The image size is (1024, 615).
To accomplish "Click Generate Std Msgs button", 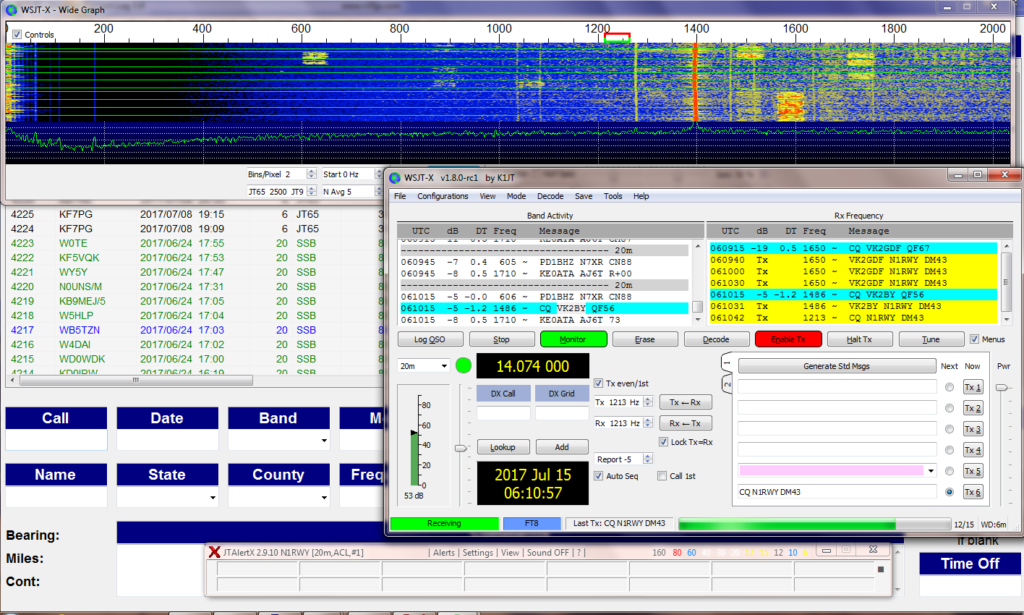I will click(x=836, y=366).
